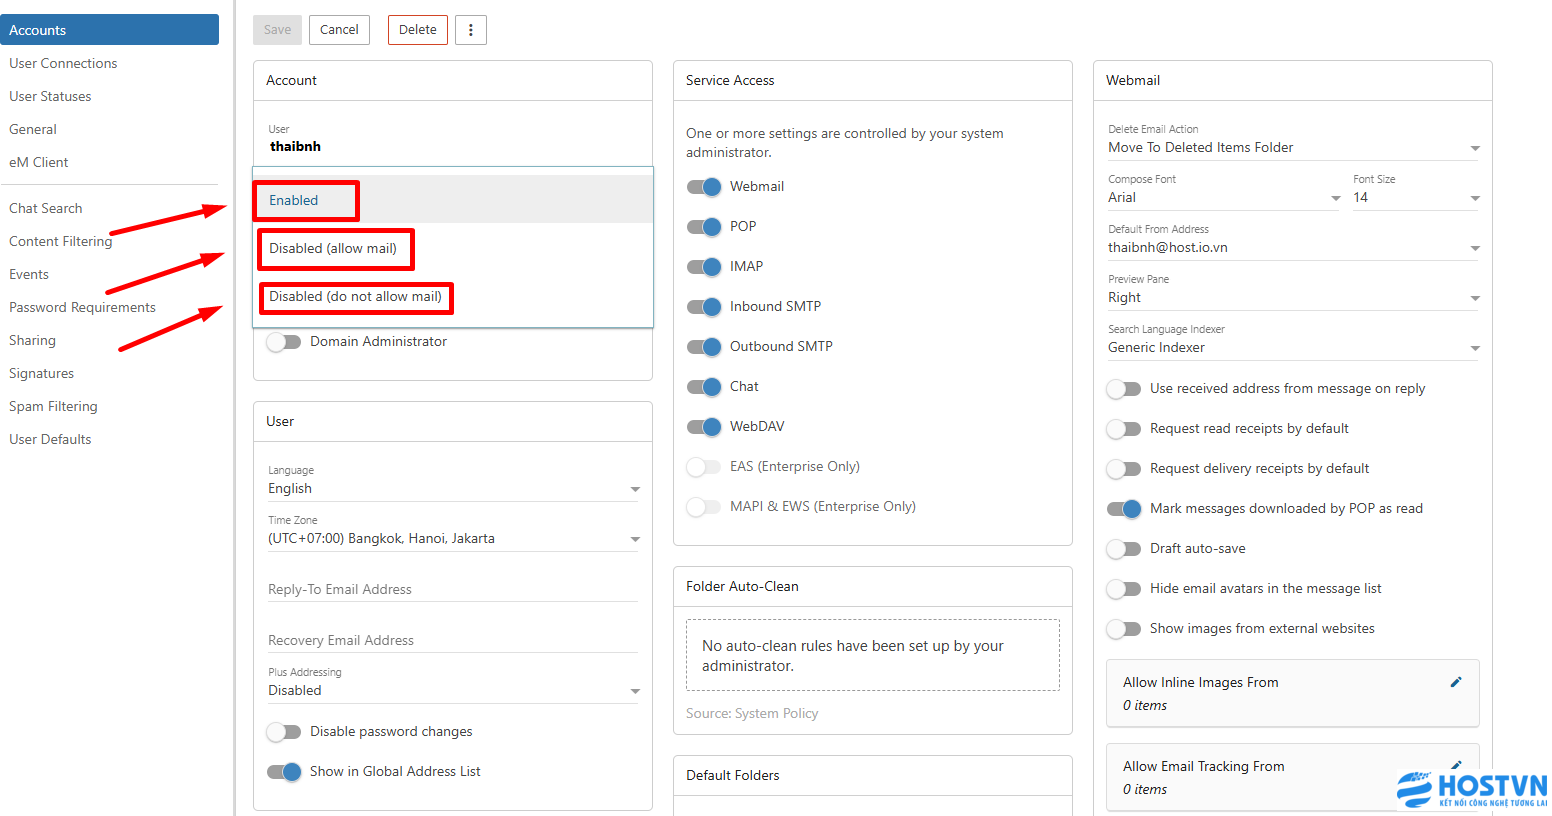Open the Time Zone dropdown
Image resolution: width=1552 pixels, height=816 pixels.
pyautogui.click(x=453, y=539)
